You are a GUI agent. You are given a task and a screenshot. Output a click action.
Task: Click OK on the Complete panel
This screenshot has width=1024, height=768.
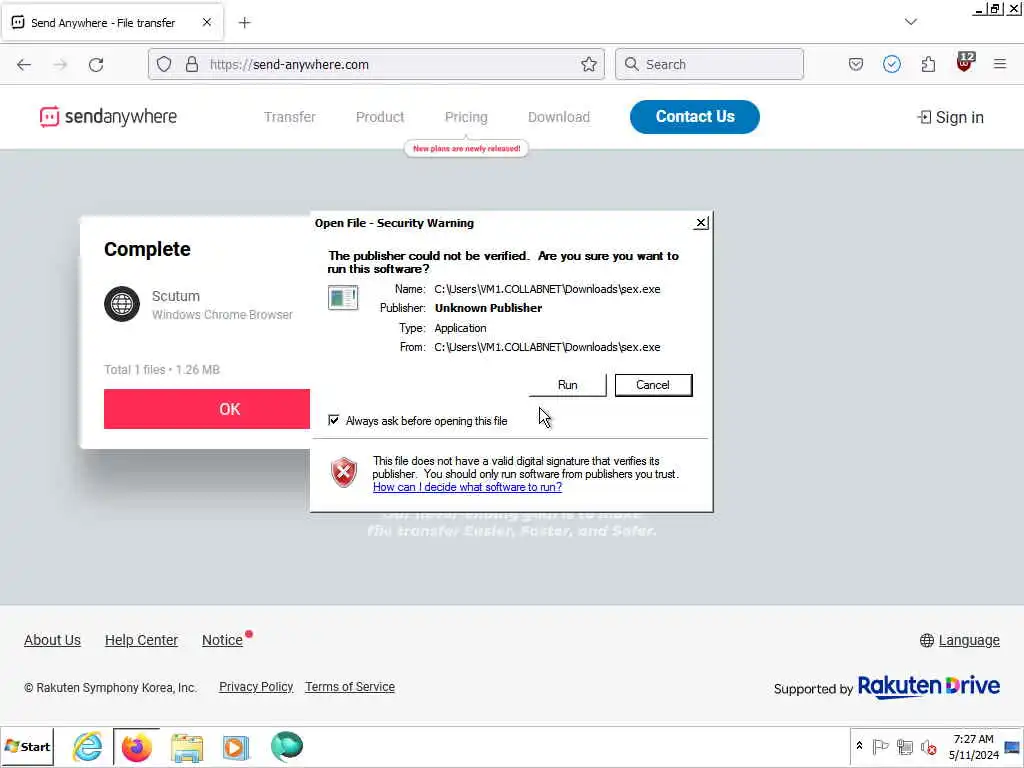(x=207, y=409)
